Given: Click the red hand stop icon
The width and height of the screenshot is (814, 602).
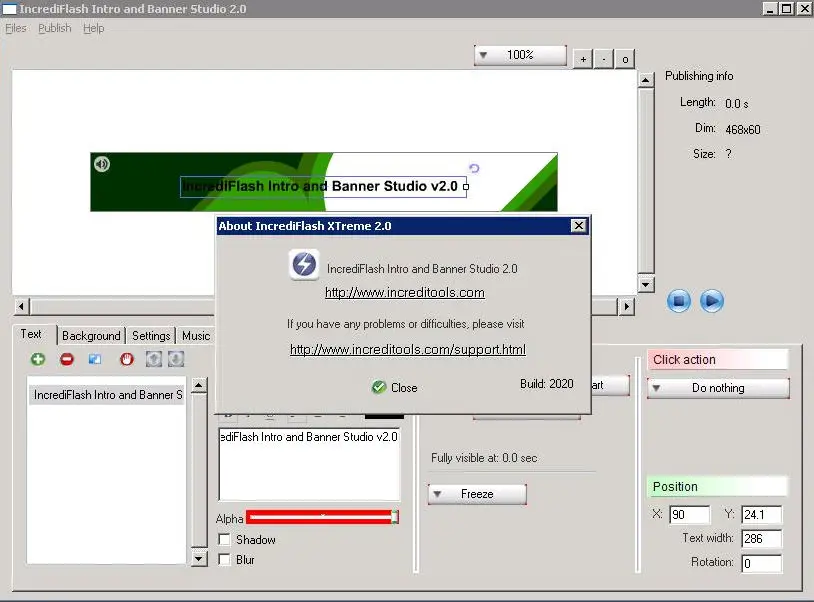Looking at the screenshot, I should click(x=127, y=359).
